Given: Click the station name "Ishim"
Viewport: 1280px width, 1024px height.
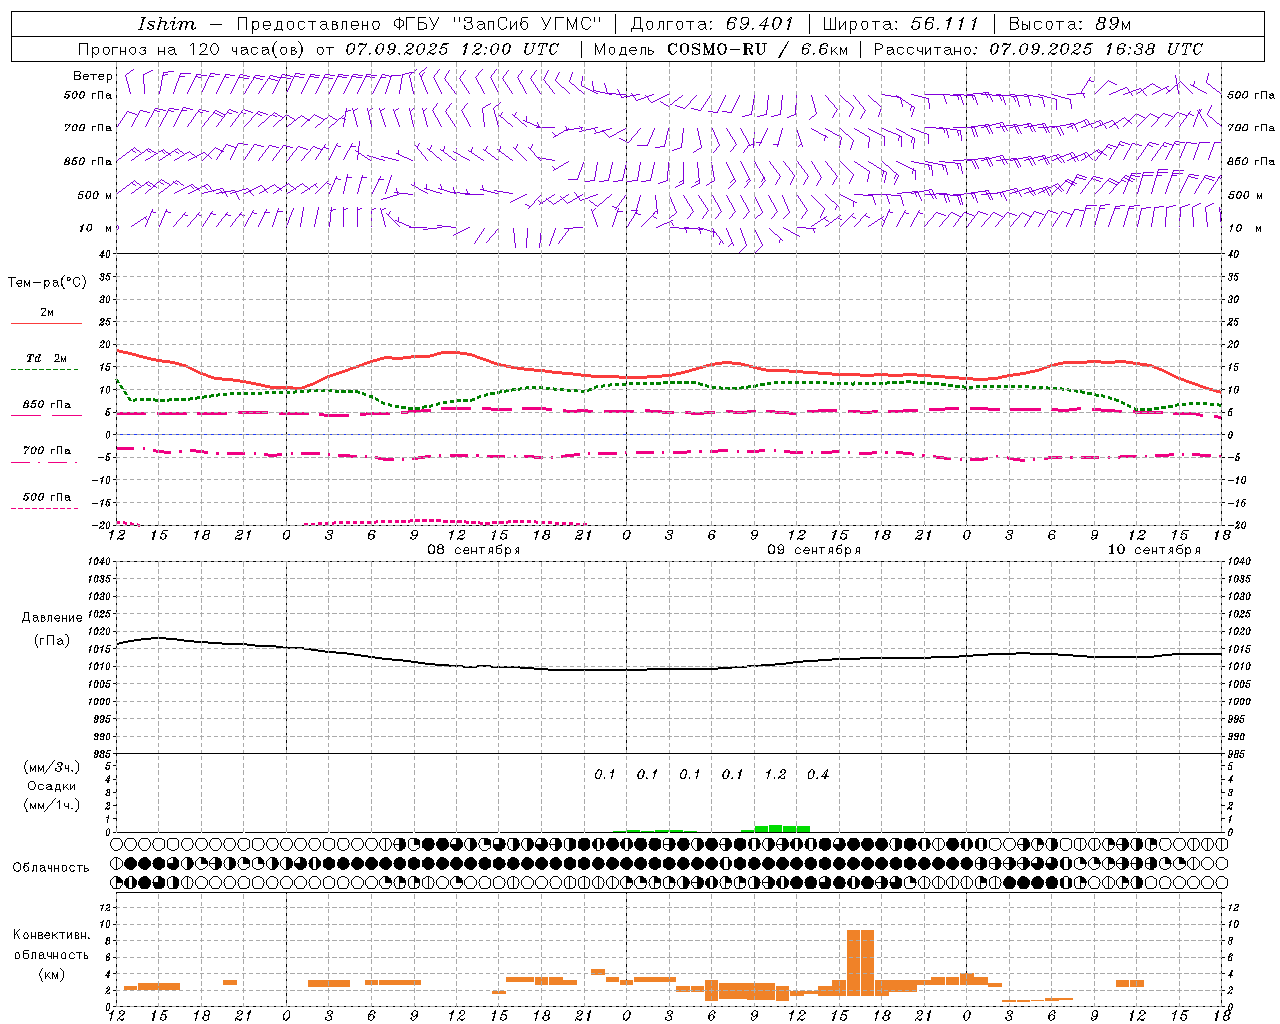Looking at the screenshot, I should pos(167,24).
